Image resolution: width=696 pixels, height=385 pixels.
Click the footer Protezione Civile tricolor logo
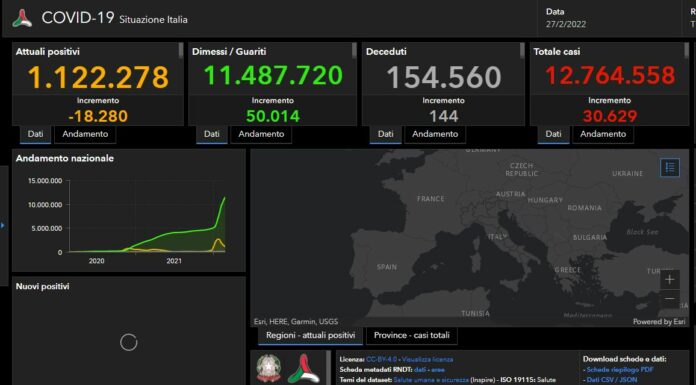(304, 368)
